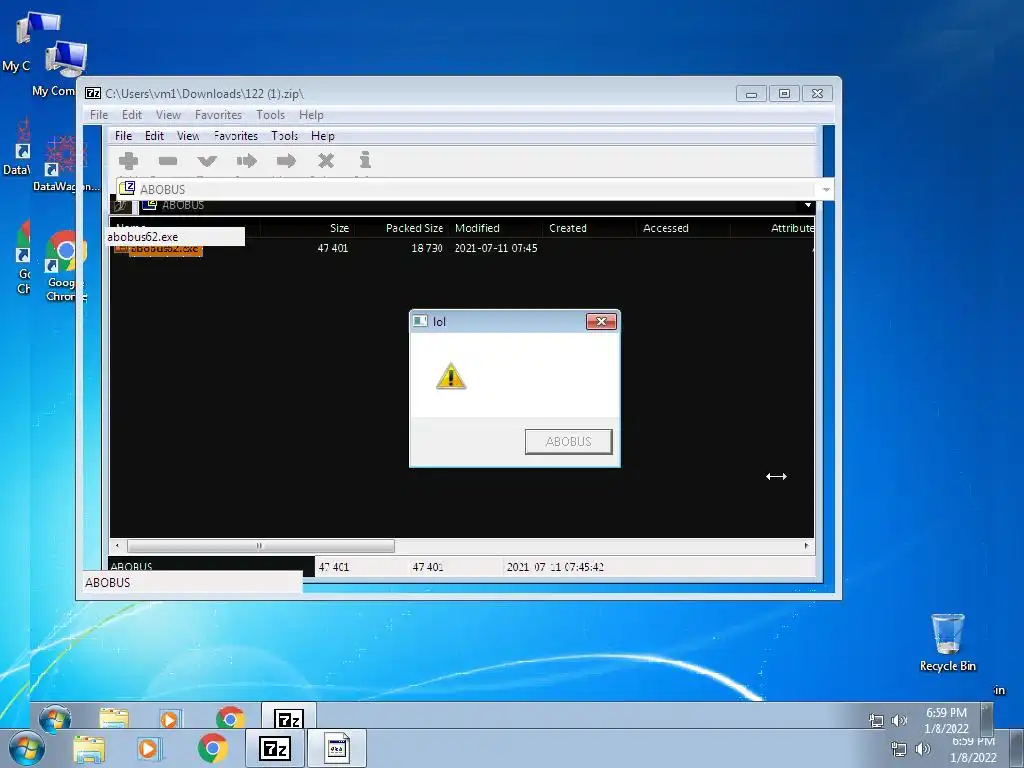Open the grayed File menu in upper menu bar
Image resolution: width=1024 pixels, height=768 pixels.
click(99, 115)
